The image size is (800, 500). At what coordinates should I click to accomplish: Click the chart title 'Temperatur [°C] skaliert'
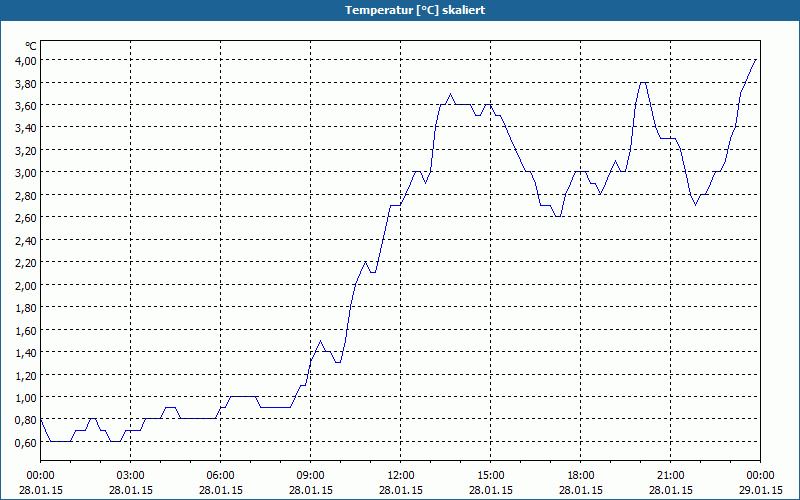[x=415, y=10]
